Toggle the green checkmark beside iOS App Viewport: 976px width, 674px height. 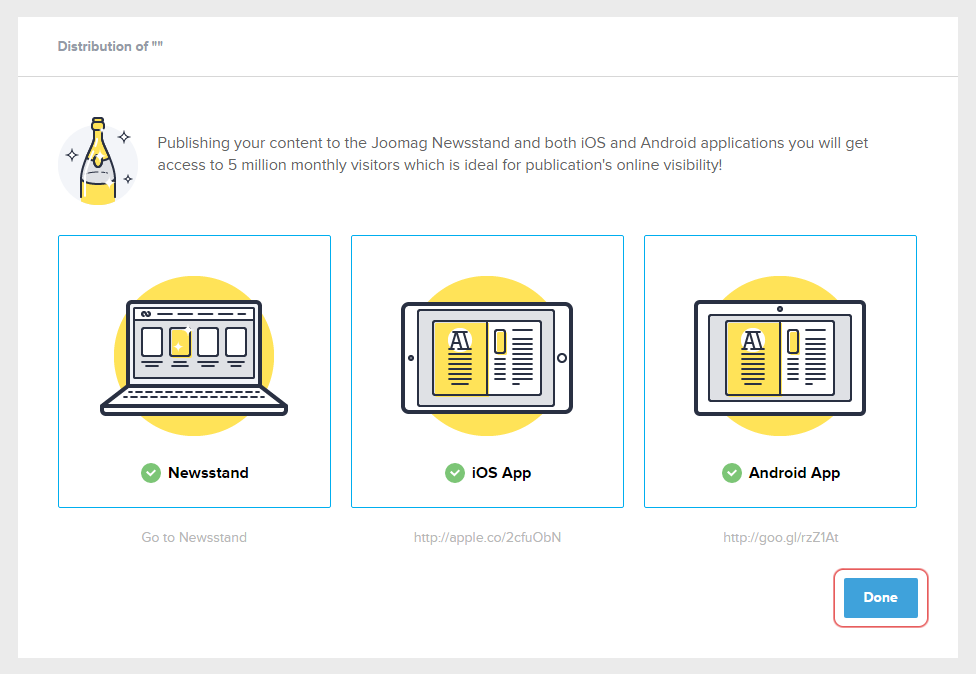coord(455,473)
